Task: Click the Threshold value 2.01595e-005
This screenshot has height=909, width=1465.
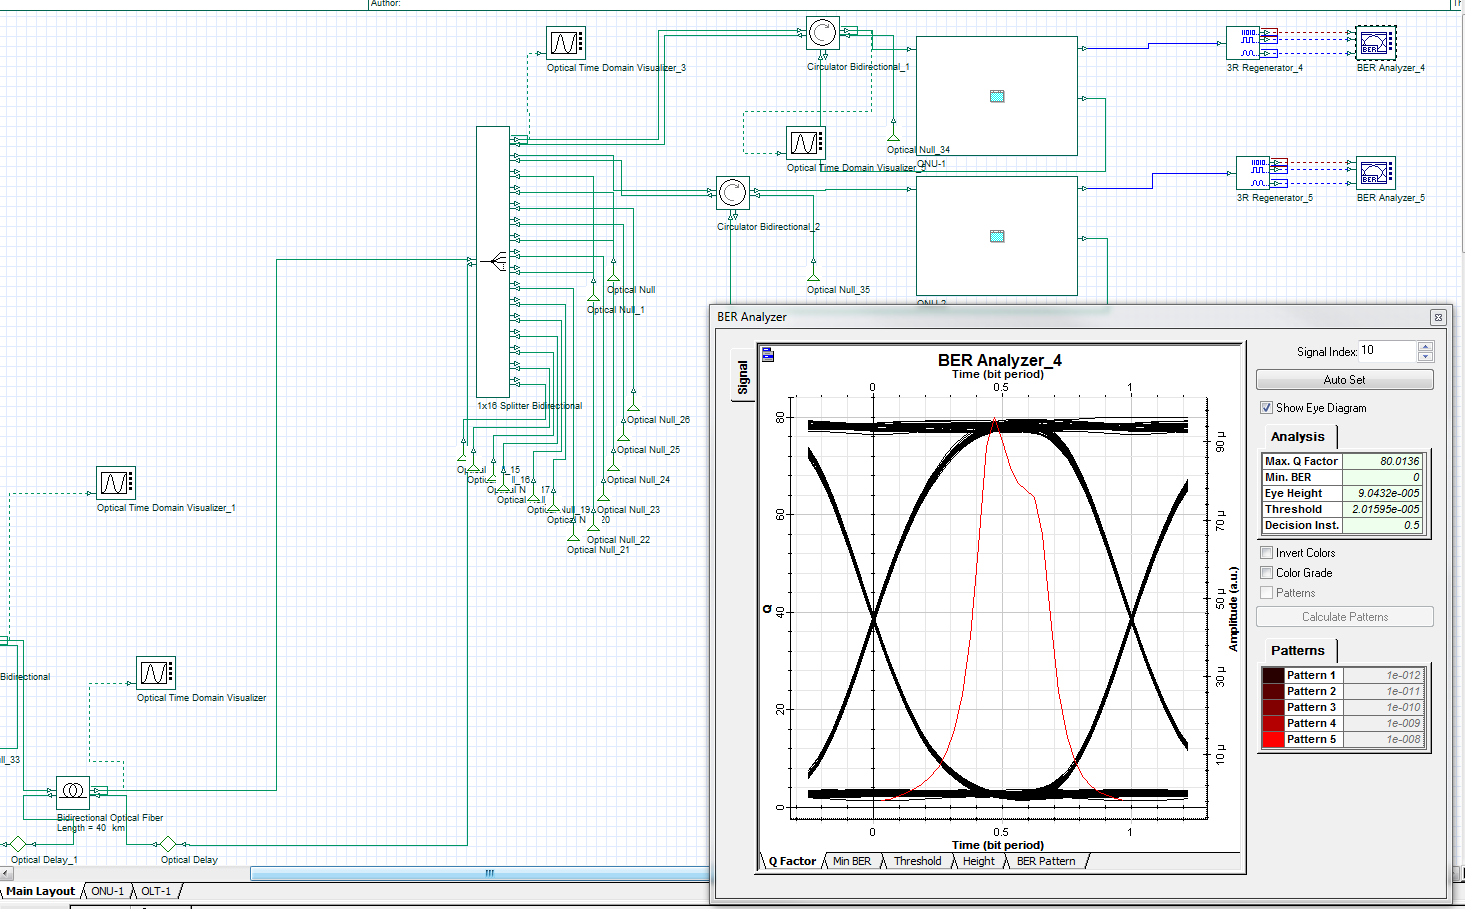Action: tap(1382, 509)
